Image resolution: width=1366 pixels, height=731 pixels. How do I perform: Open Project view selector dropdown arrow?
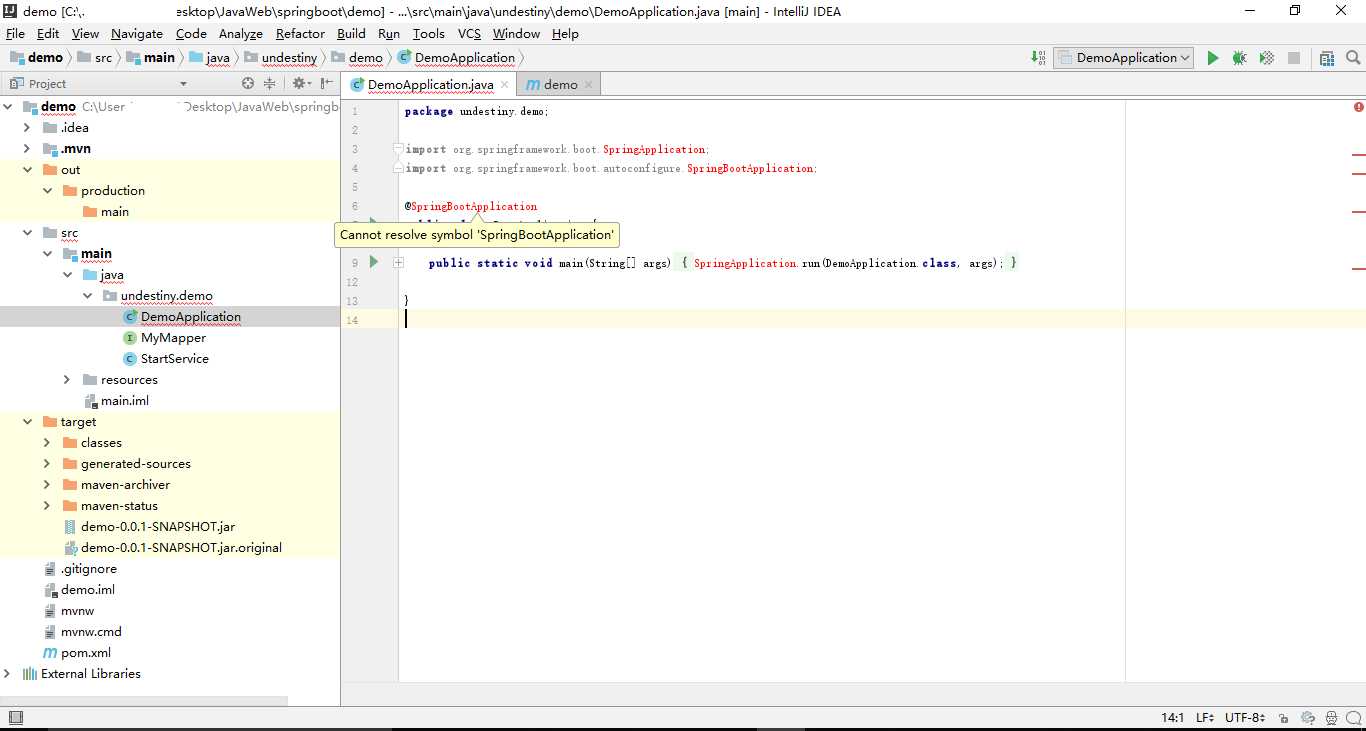tap(183, 84)
